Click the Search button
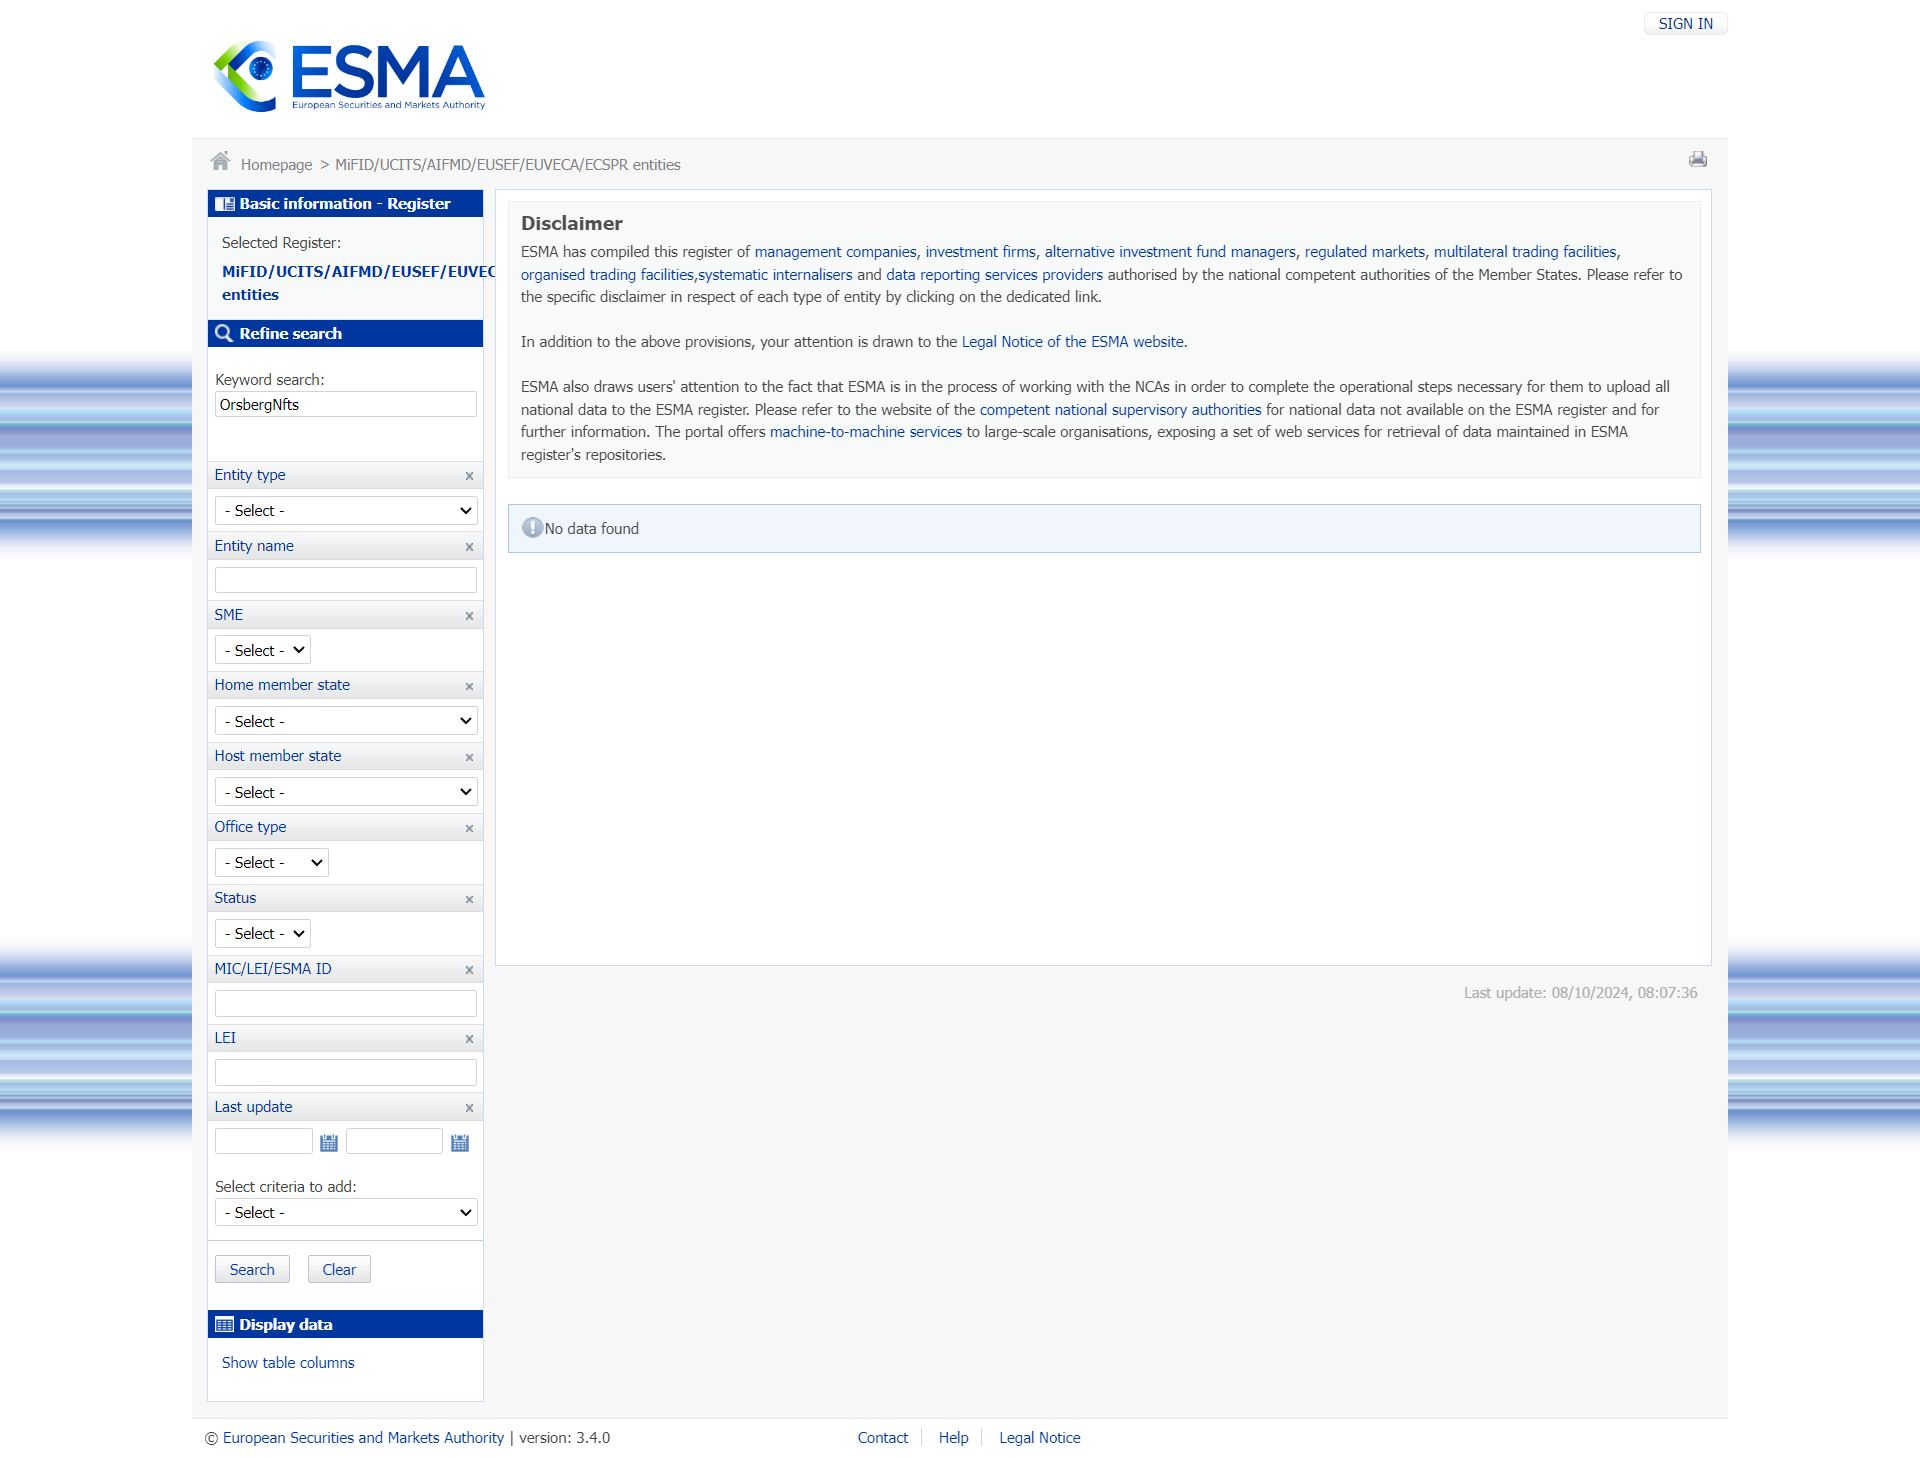Screen dimensions: 1920x1458 (x=252, y=1269)
